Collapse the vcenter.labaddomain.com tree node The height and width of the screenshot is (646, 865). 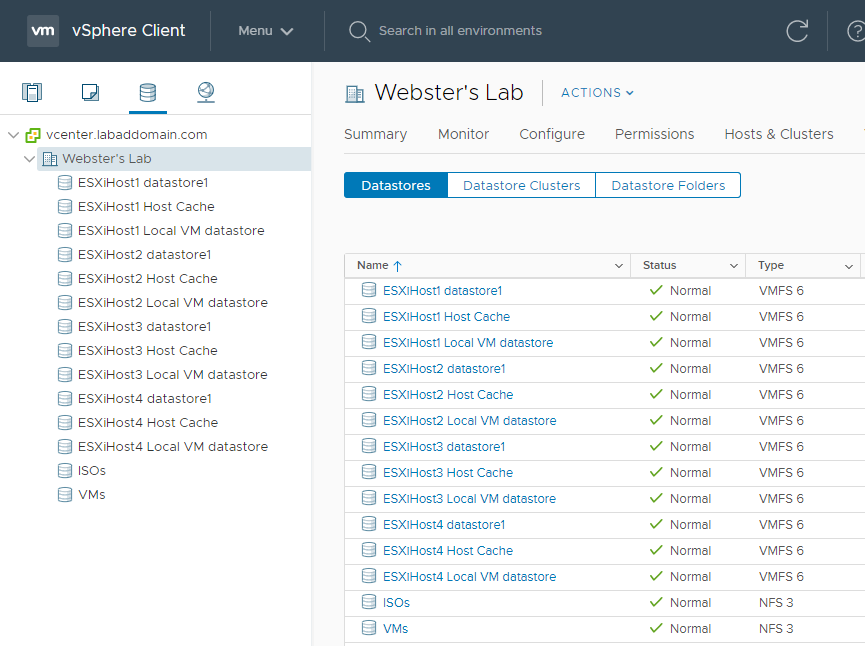pos(13,135)
